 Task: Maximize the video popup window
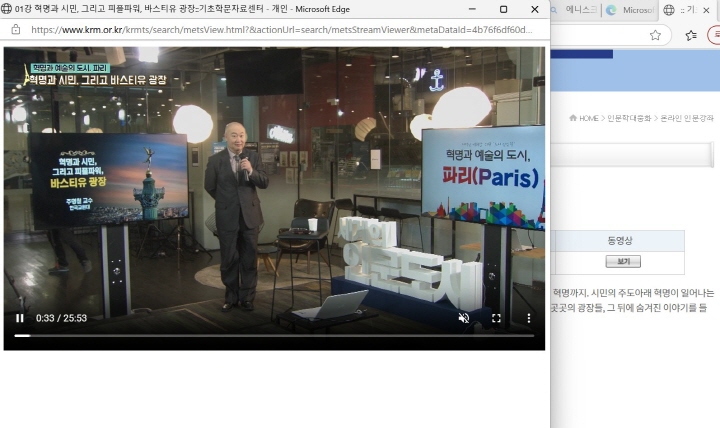503,9
